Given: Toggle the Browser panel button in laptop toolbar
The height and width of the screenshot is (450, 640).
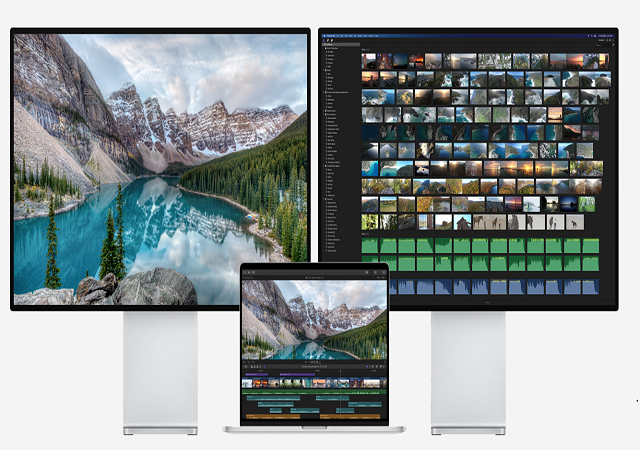Looking at the screenshot, I should (367, 272).
